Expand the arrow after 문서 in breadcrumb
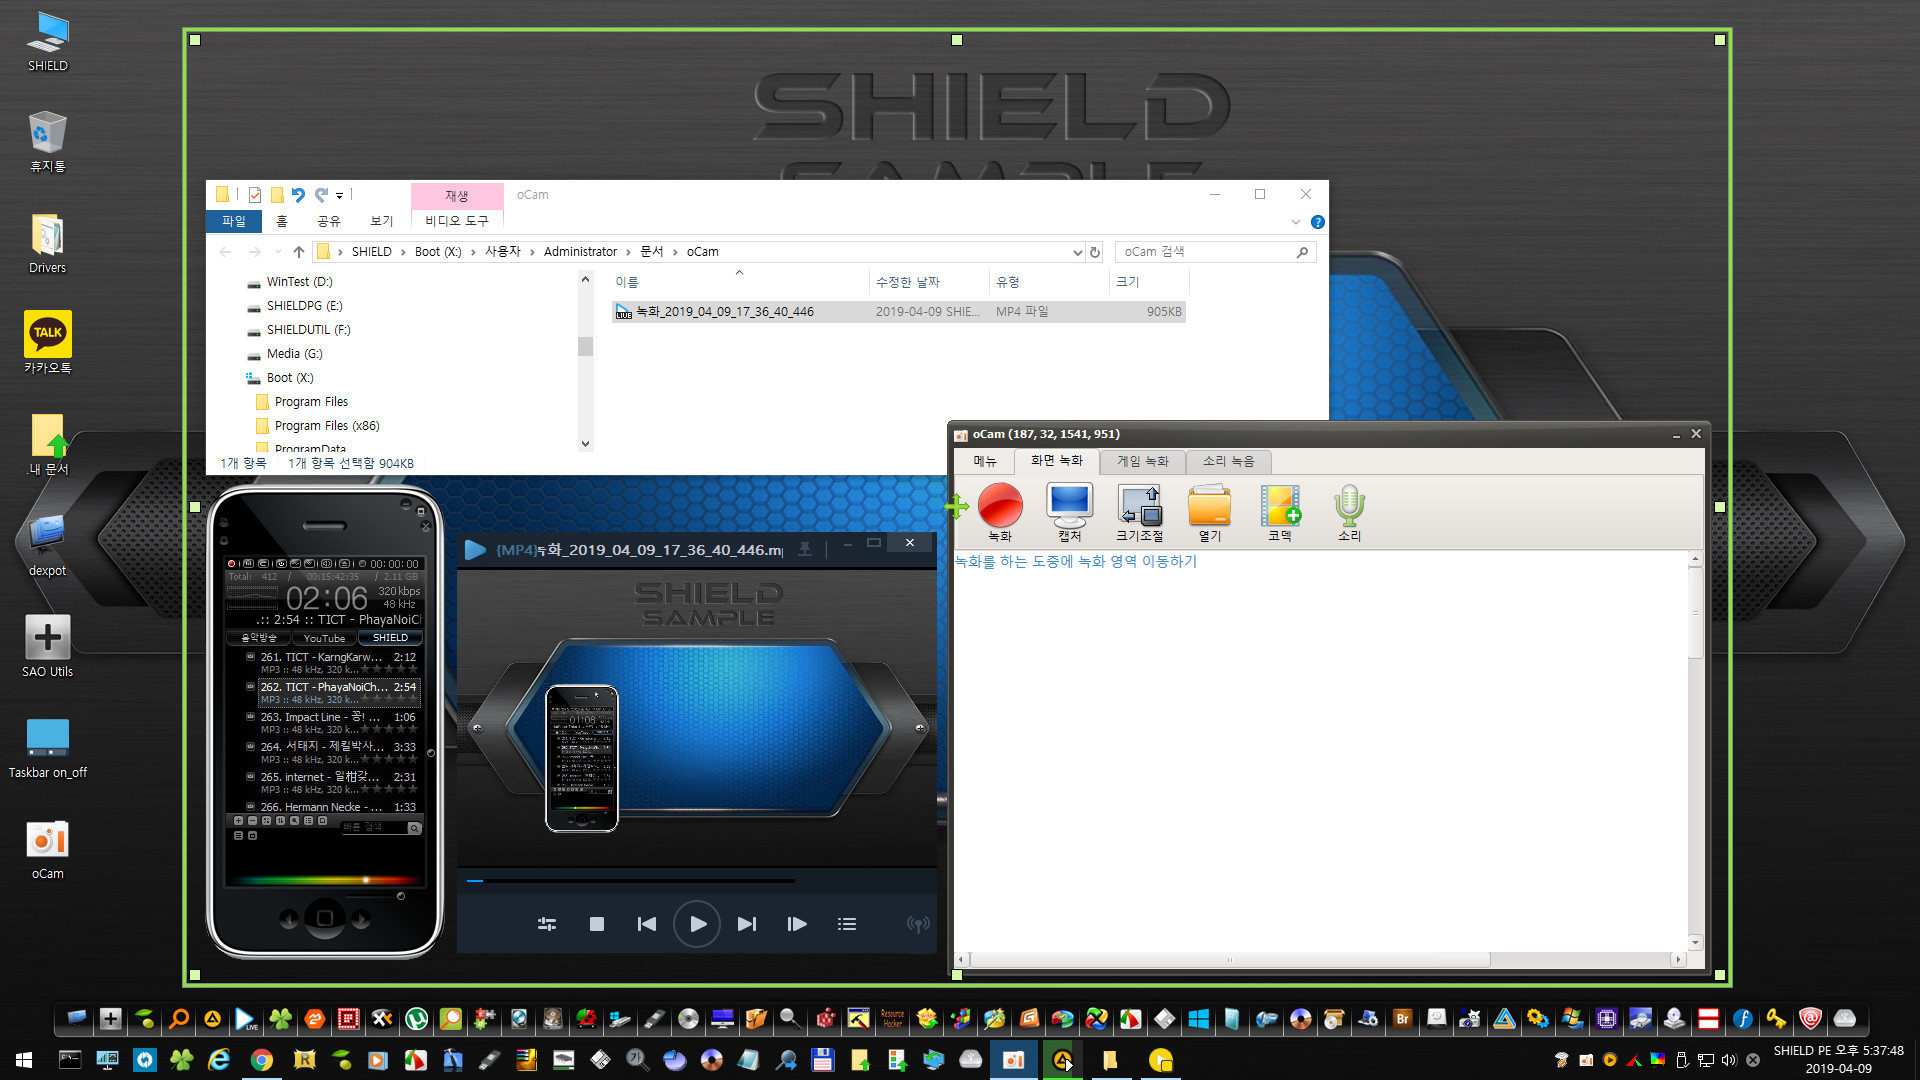 [x=675, y=252]
